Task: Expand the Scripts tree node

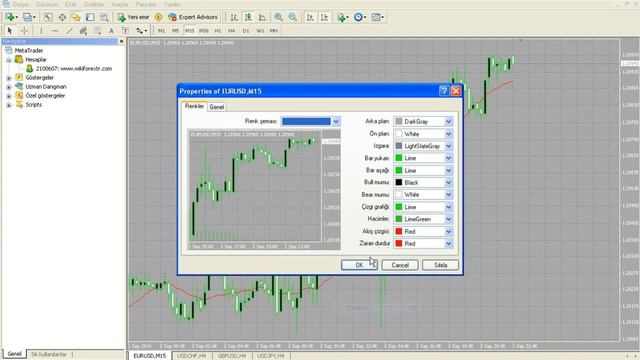Action: tap(9, 105)
